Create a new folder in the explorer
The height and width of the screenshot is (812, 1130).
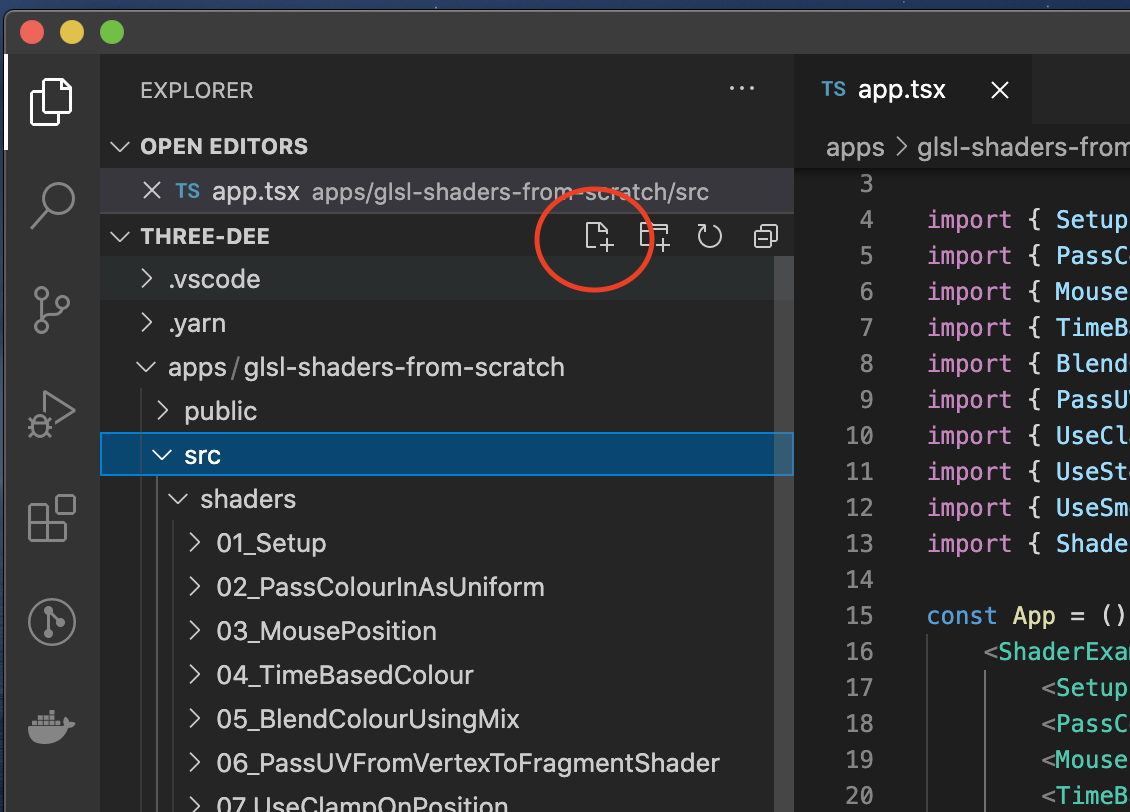[x=654, y=236]
